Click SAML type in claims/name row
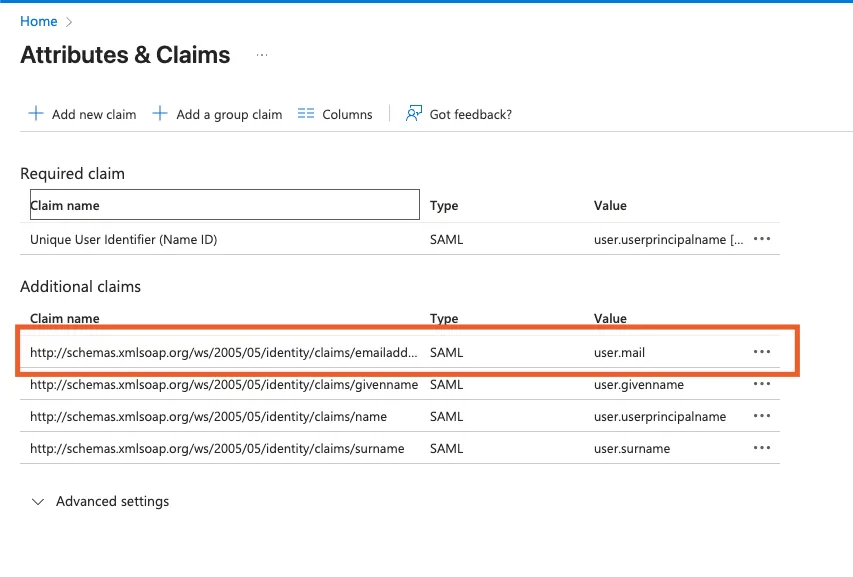The image size is (853, 577). pyautogui.click(x=447, y=417)
